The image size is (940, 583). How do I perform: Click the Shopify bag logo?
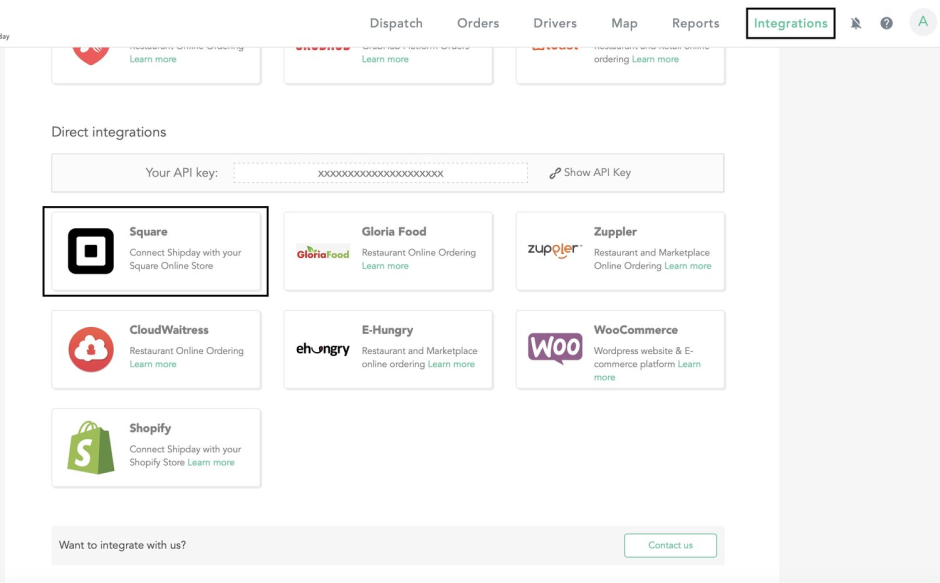coord(91,447)
